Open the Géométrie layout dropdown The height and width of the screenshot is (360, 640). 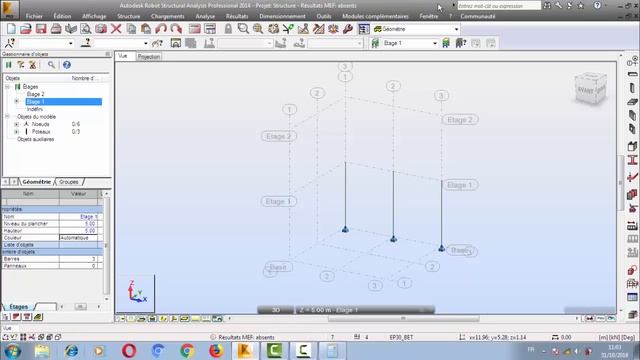(456, 29)
